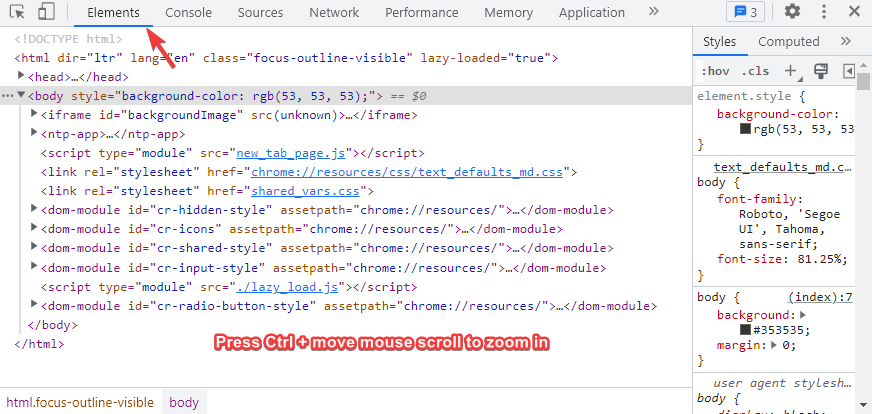
Task: Open the text_defaults_md.c… stylesheet source link
Action: point(783,167)
